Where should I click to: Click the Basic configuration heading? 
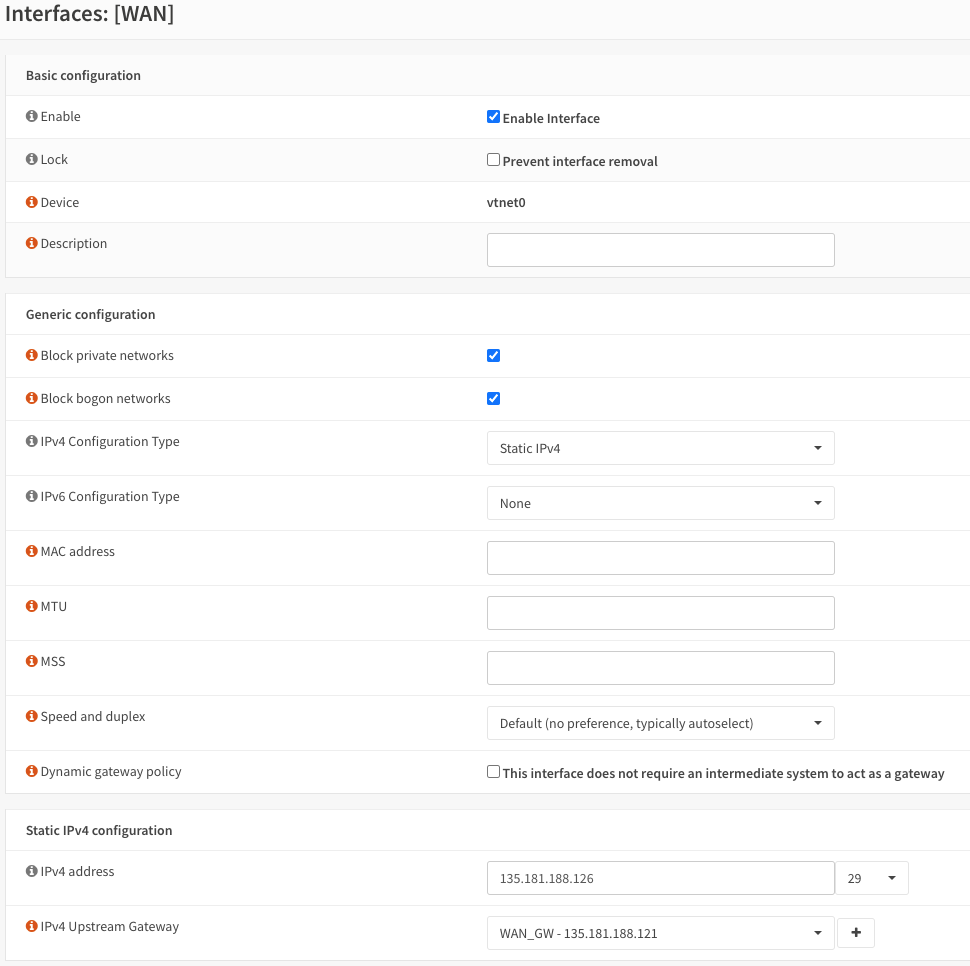pos(84,75)
